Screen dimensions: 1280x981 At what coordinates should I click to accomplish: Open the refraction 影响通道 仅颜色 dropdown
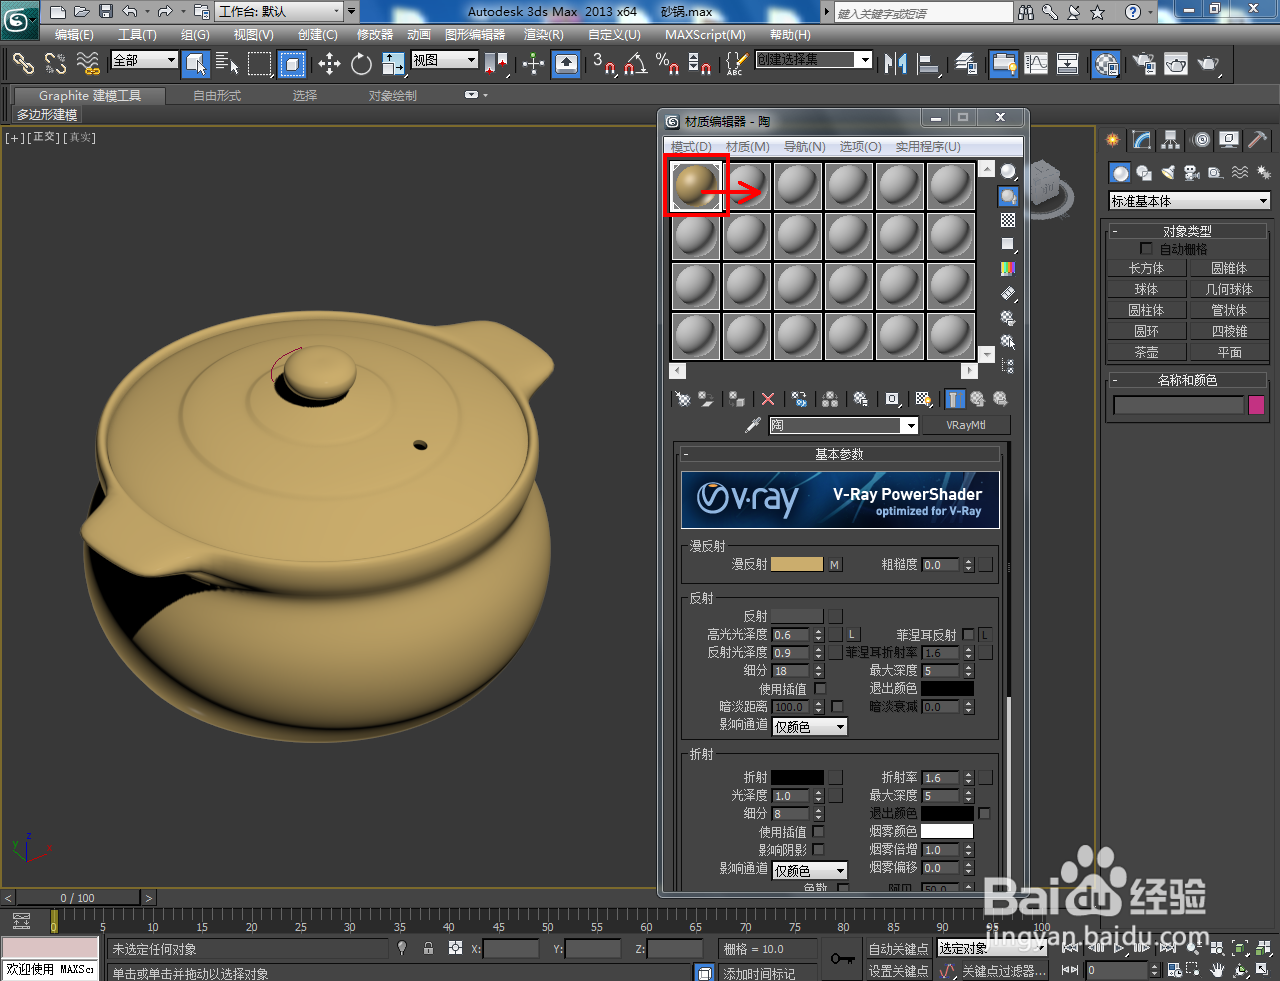pos(810,871)
